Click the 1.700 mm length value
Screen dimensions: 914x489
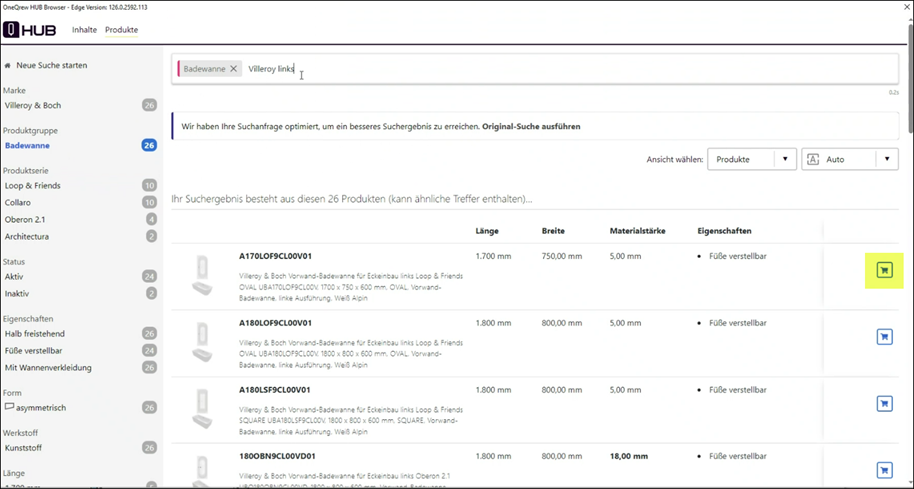[x=493, y=256]
